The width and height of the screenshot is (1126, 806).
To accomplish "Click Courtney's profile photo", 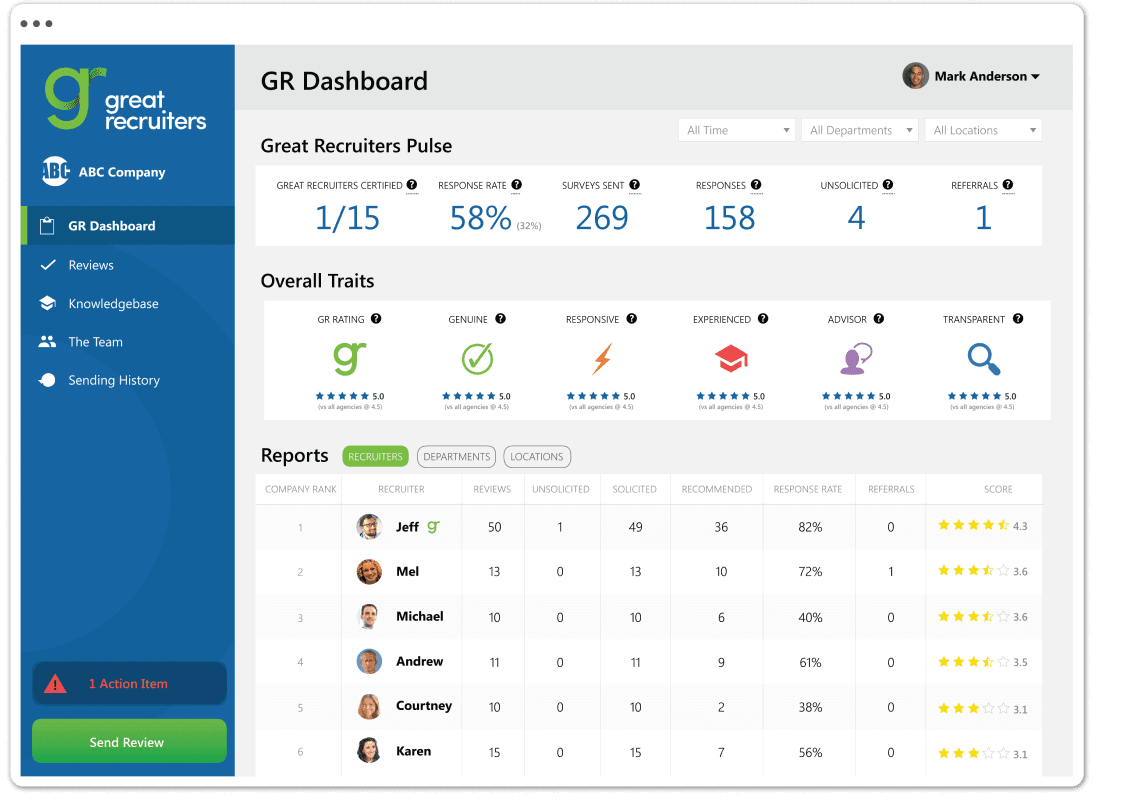I will pyautogui.click(x=369, y=707).
